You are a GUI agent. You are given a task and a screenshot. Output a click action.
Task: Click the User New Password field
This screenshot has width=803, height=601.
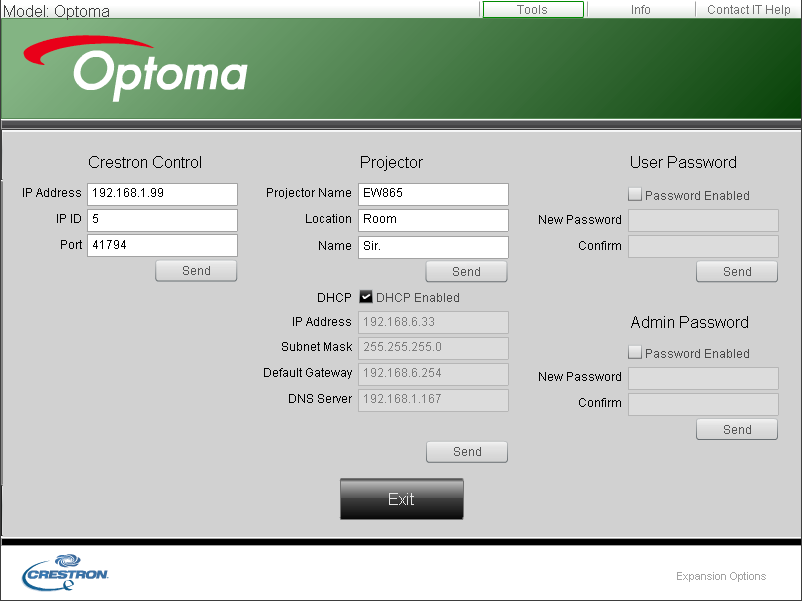704,220
